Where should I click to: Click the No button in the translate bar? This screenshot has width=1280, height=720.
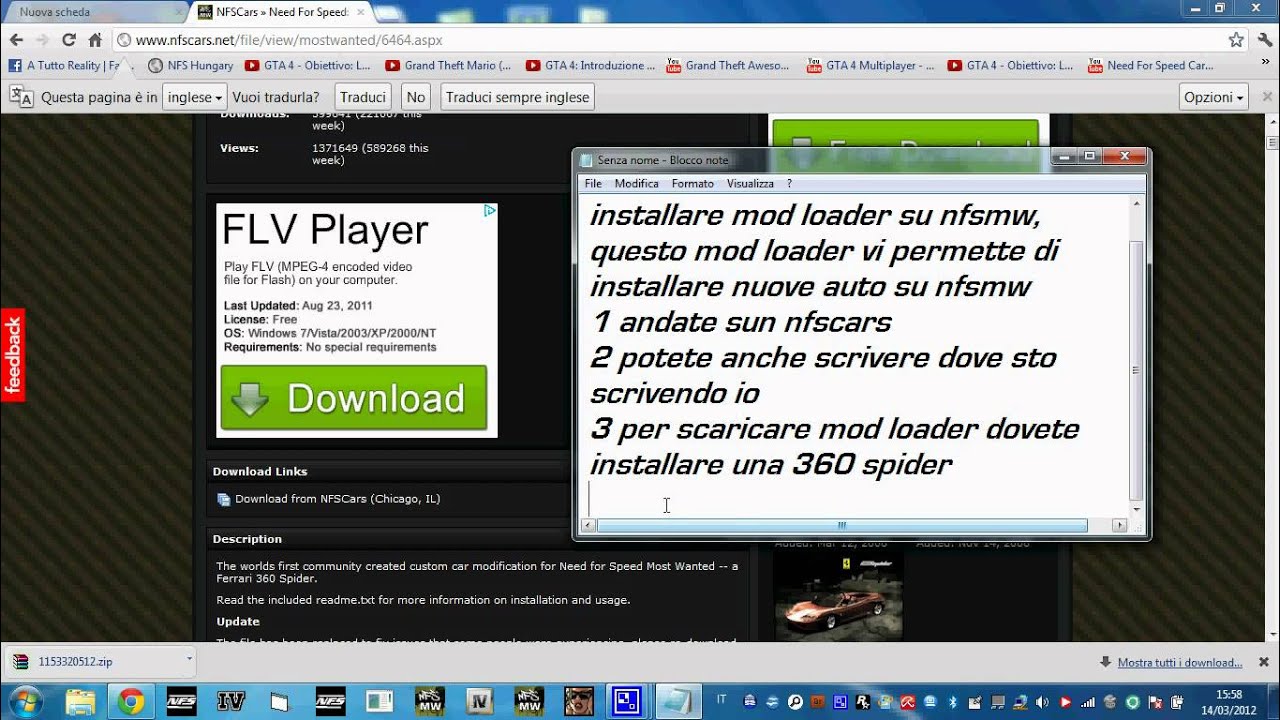(416, 97)
